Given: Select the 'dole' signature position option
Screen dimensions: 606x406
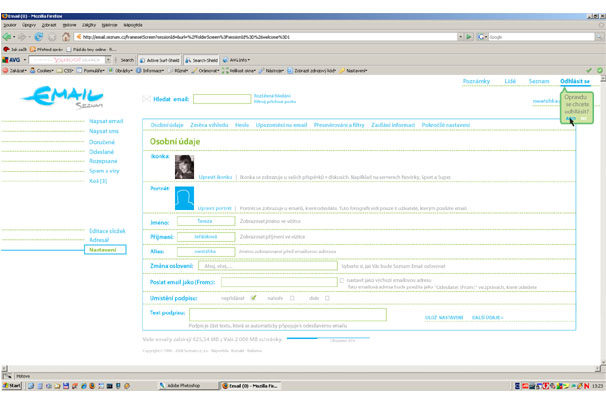Looking at the screenshot, I should pyautogui.click(x=326, y=298).
